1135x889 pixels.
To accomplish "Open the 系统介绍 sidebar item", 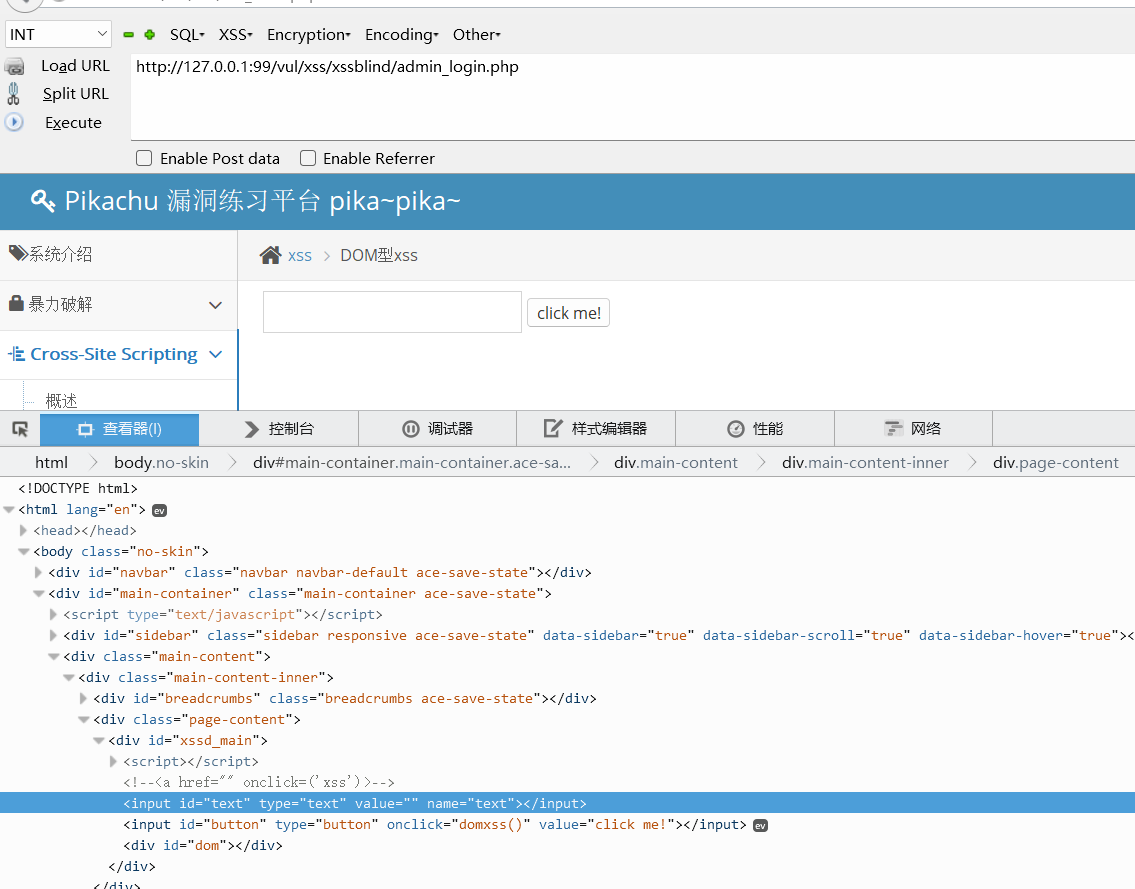I will coord(61,254).
